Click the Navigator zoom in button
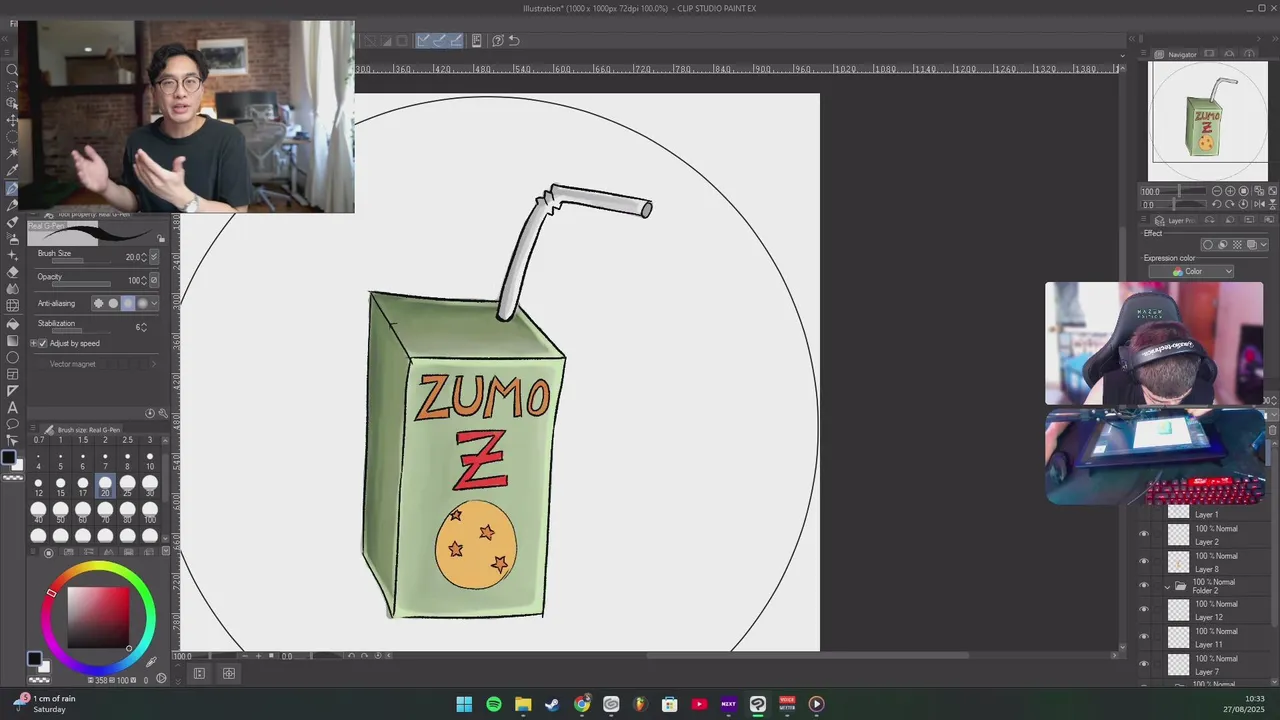This screenshot has width=1280, height=720. click(1230, 191)
